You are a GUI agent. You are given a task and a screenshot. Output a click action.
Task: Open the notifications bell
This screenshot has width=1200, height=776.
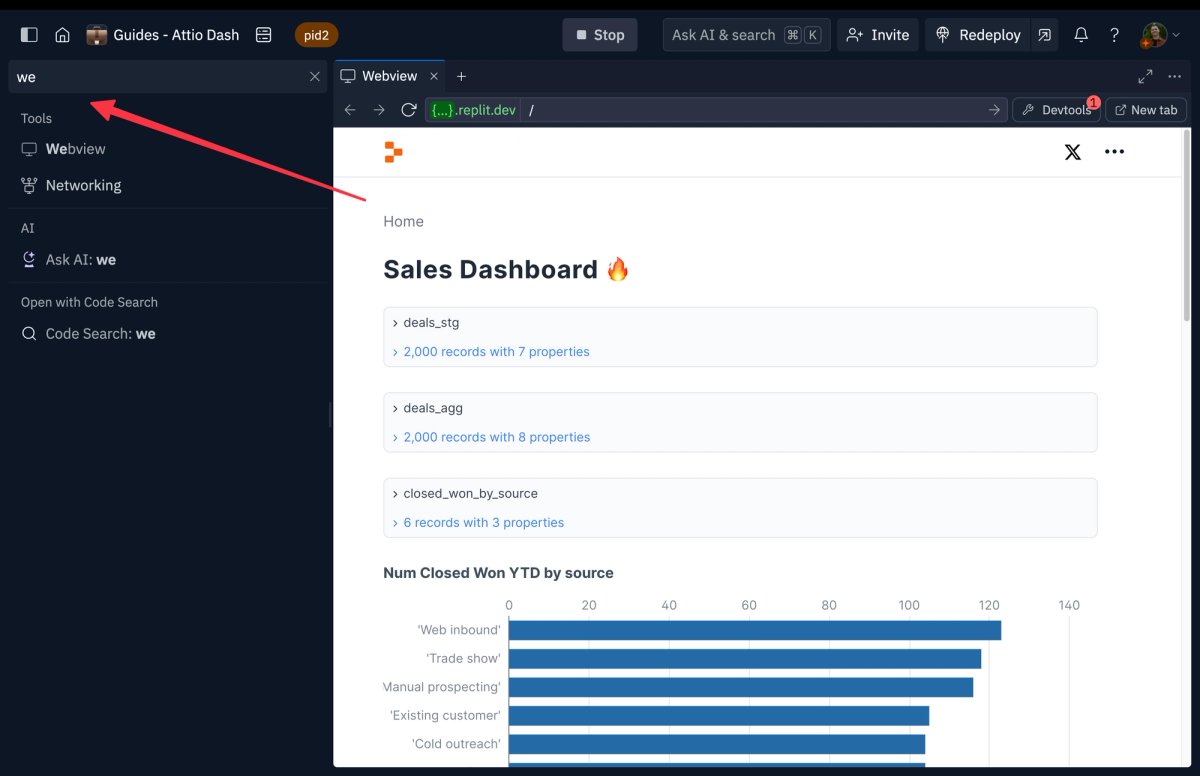1081,34
